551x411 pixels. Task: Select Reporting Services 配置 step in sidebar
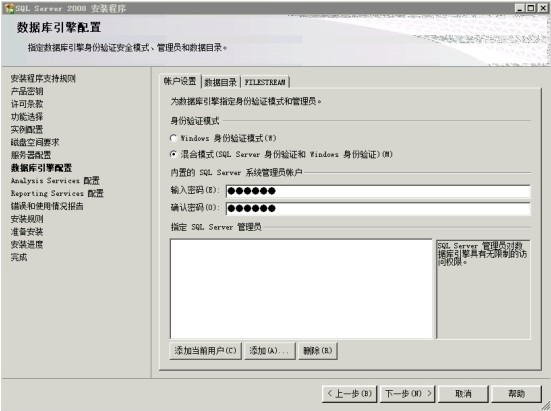[x=57, y=193]
